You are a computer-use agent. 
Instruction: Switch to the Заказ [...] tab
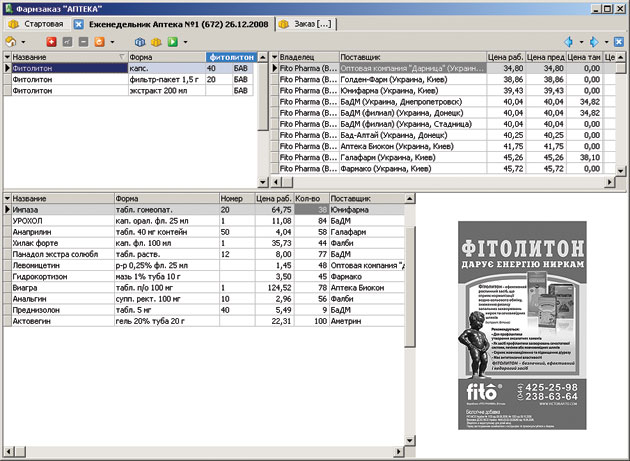306,24
